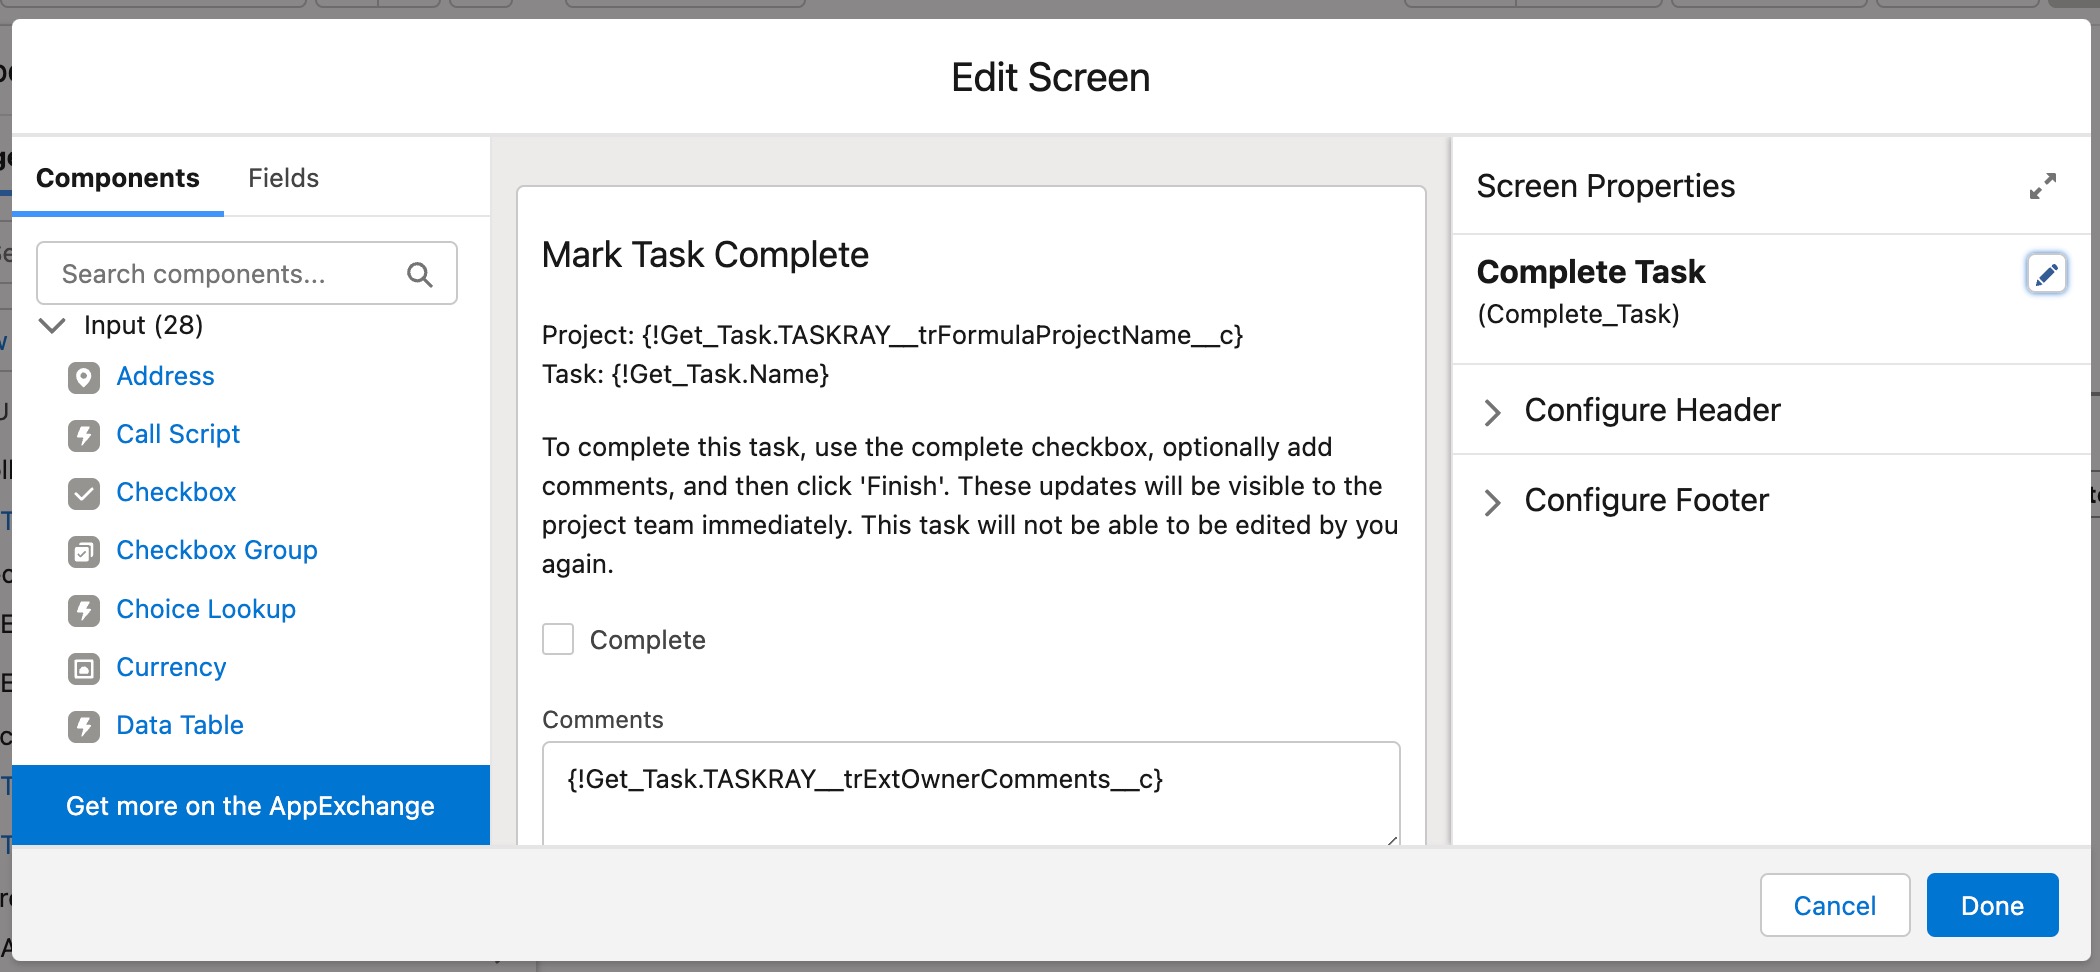Click the Checkbox component icon

(x=84, y=493)
